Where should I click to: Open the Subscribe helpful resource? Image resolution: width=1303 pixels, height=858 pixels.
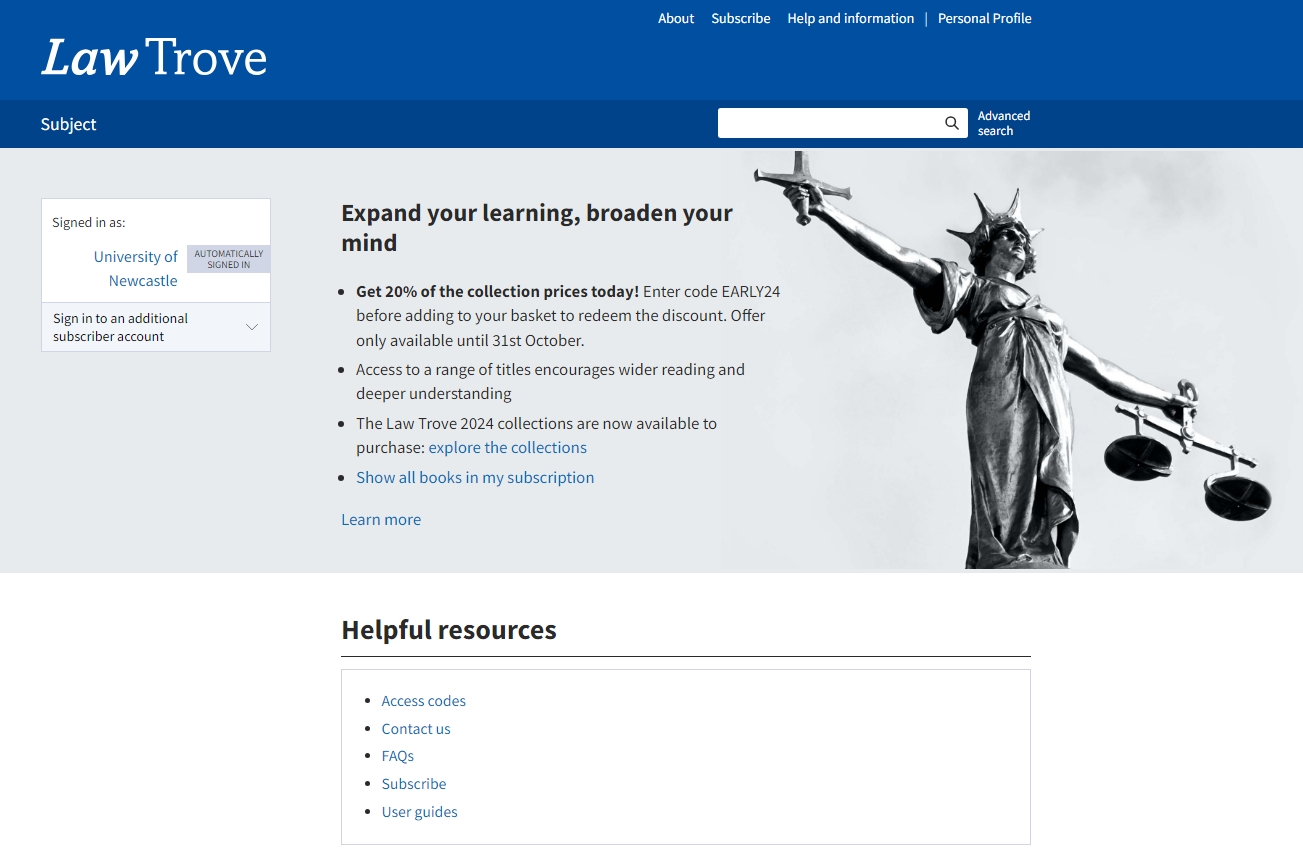click(x=413, y=783)
